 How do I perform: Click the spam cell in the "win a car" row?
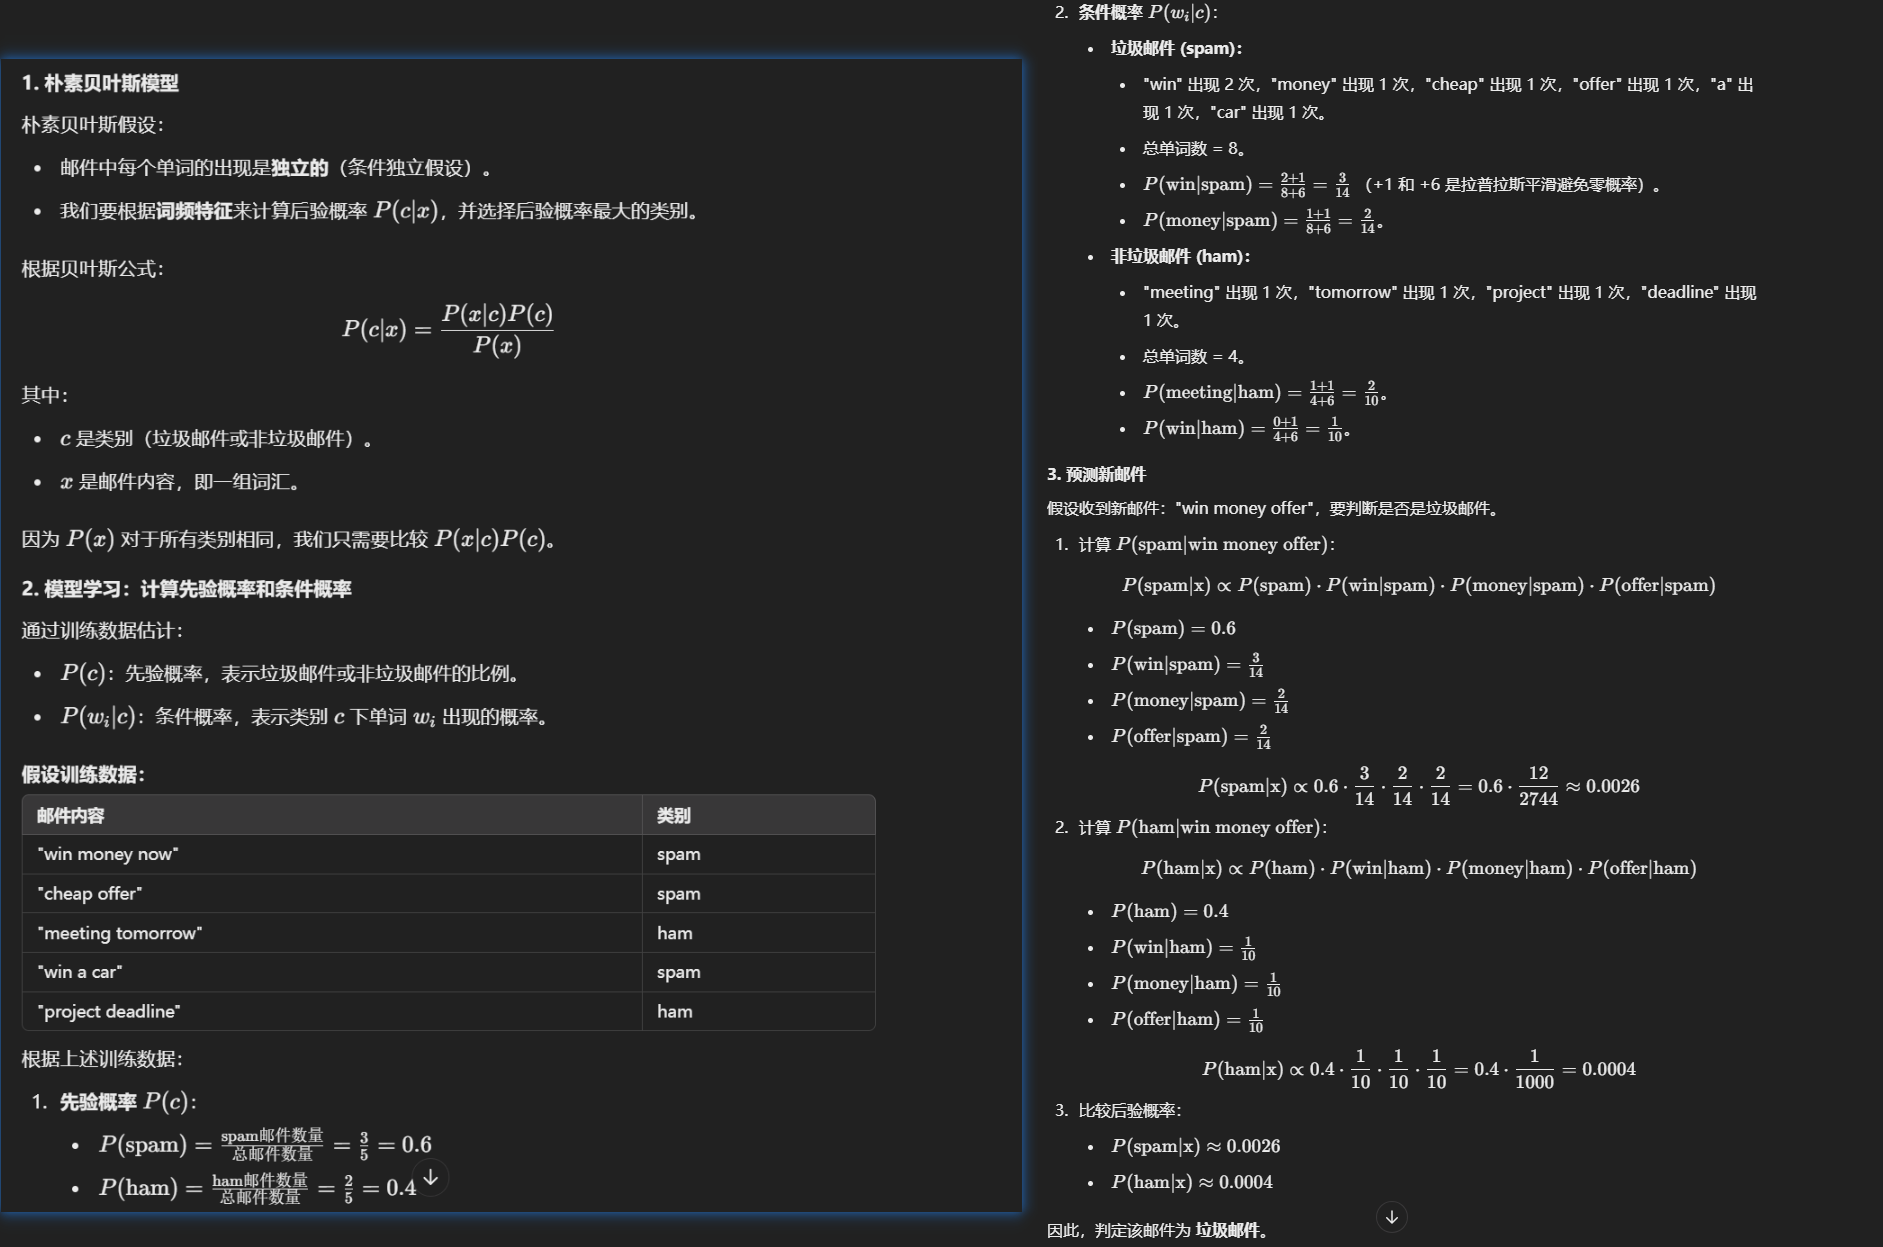pyautogui.click(x=758, y=972)
